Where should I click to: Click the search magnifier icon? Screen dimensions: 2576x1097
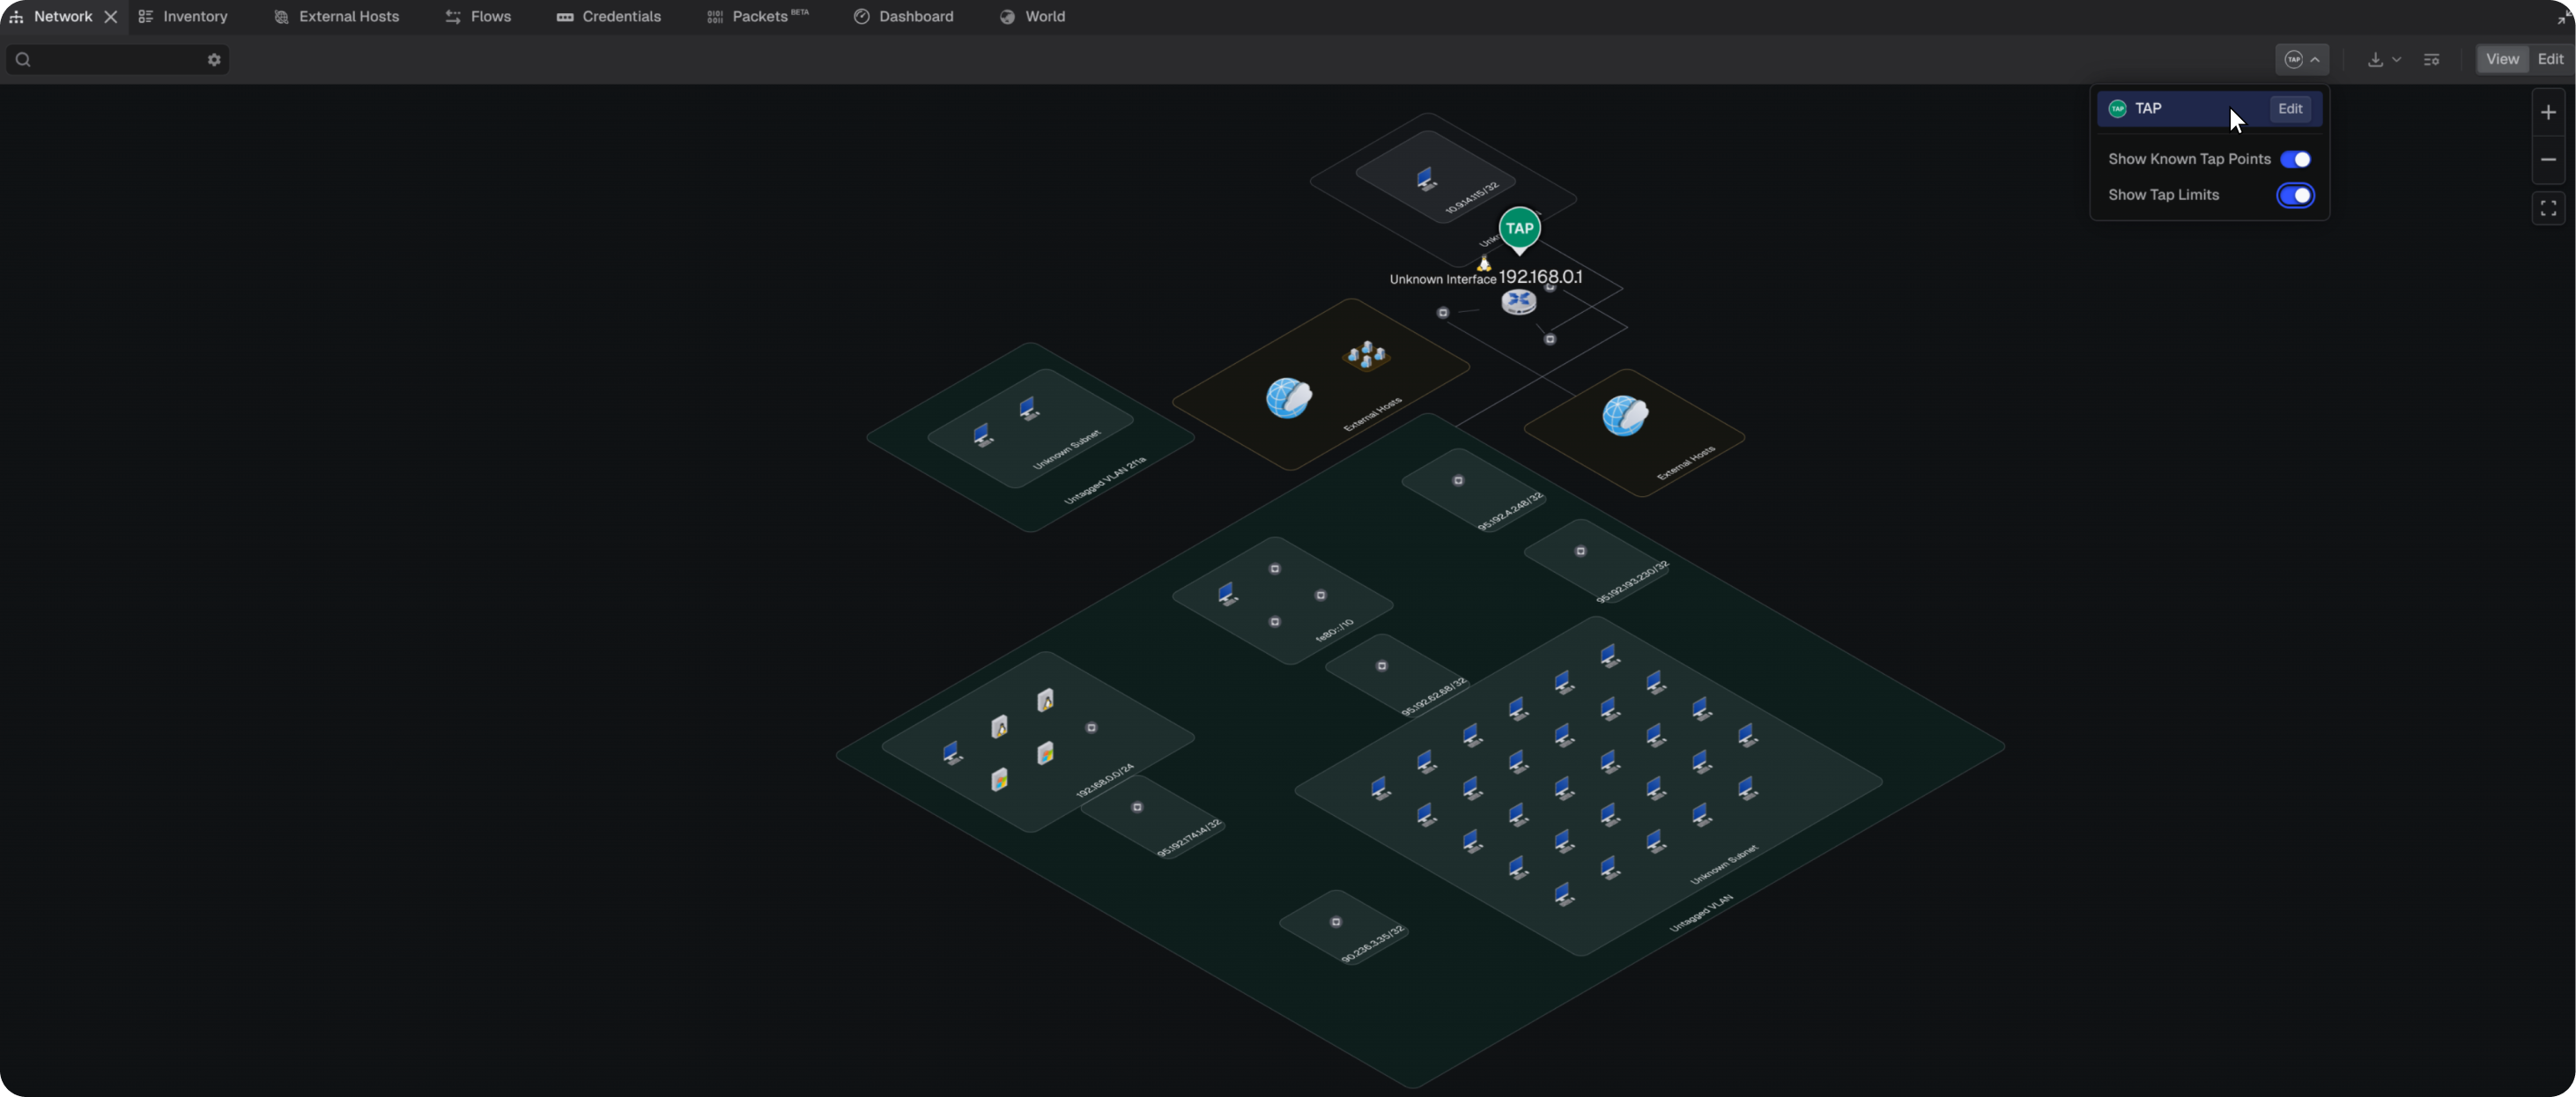[23, 60]
